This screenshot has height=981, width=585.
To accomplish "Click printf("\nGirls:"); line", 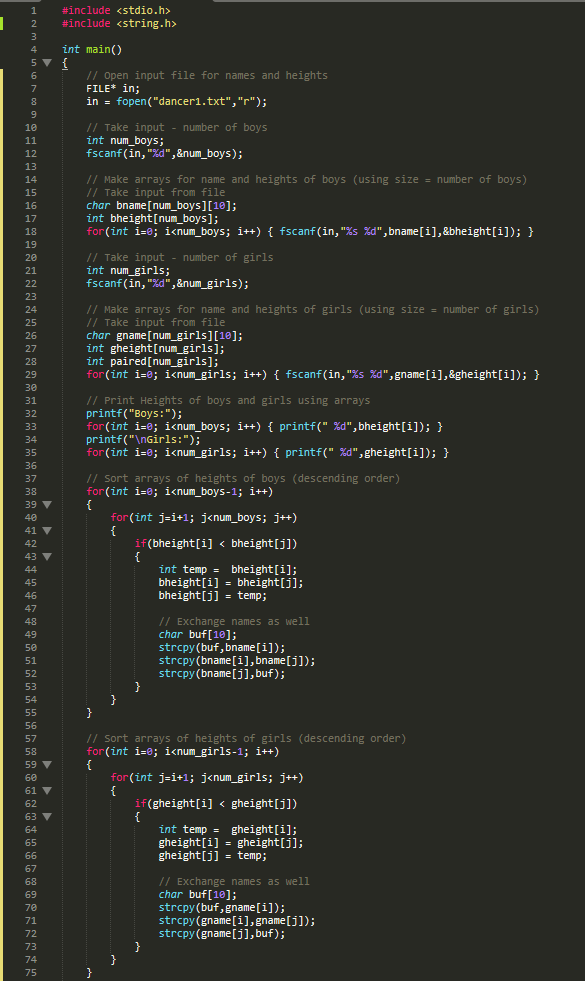I will (144, 440).
